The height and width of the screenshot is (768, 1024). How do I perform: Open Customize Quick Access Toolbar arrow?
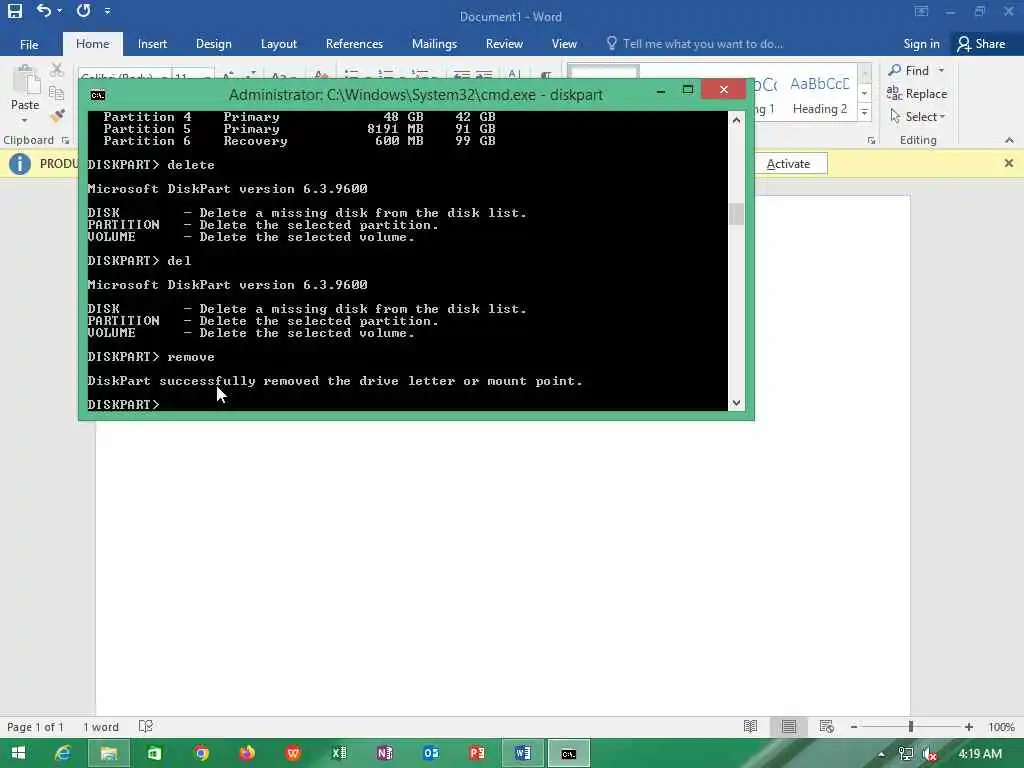click(x=107, y=11)
